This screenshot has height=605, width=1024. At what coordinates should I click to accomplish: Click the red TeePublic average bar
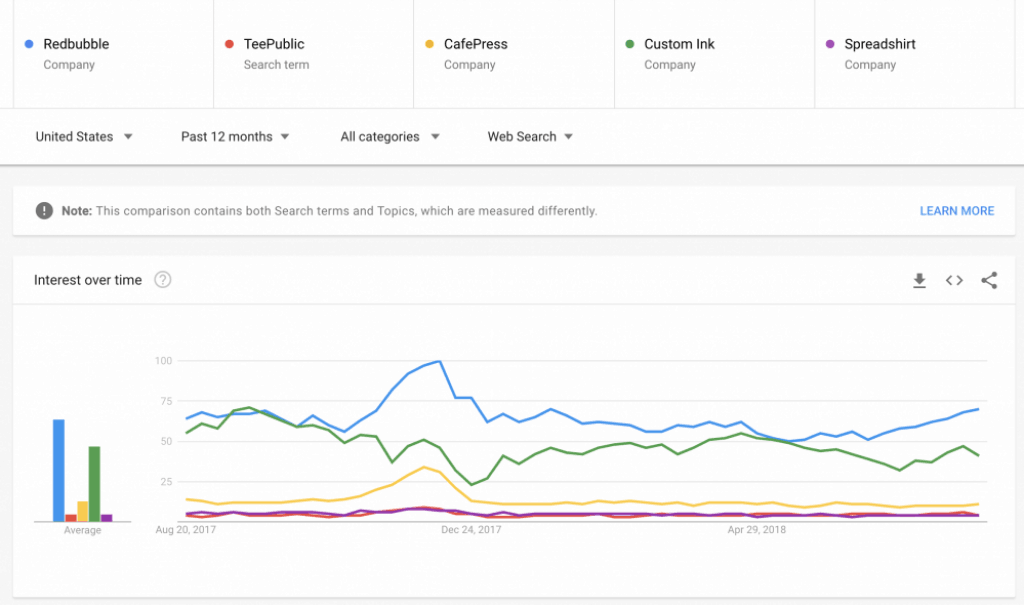click(71, 518)
